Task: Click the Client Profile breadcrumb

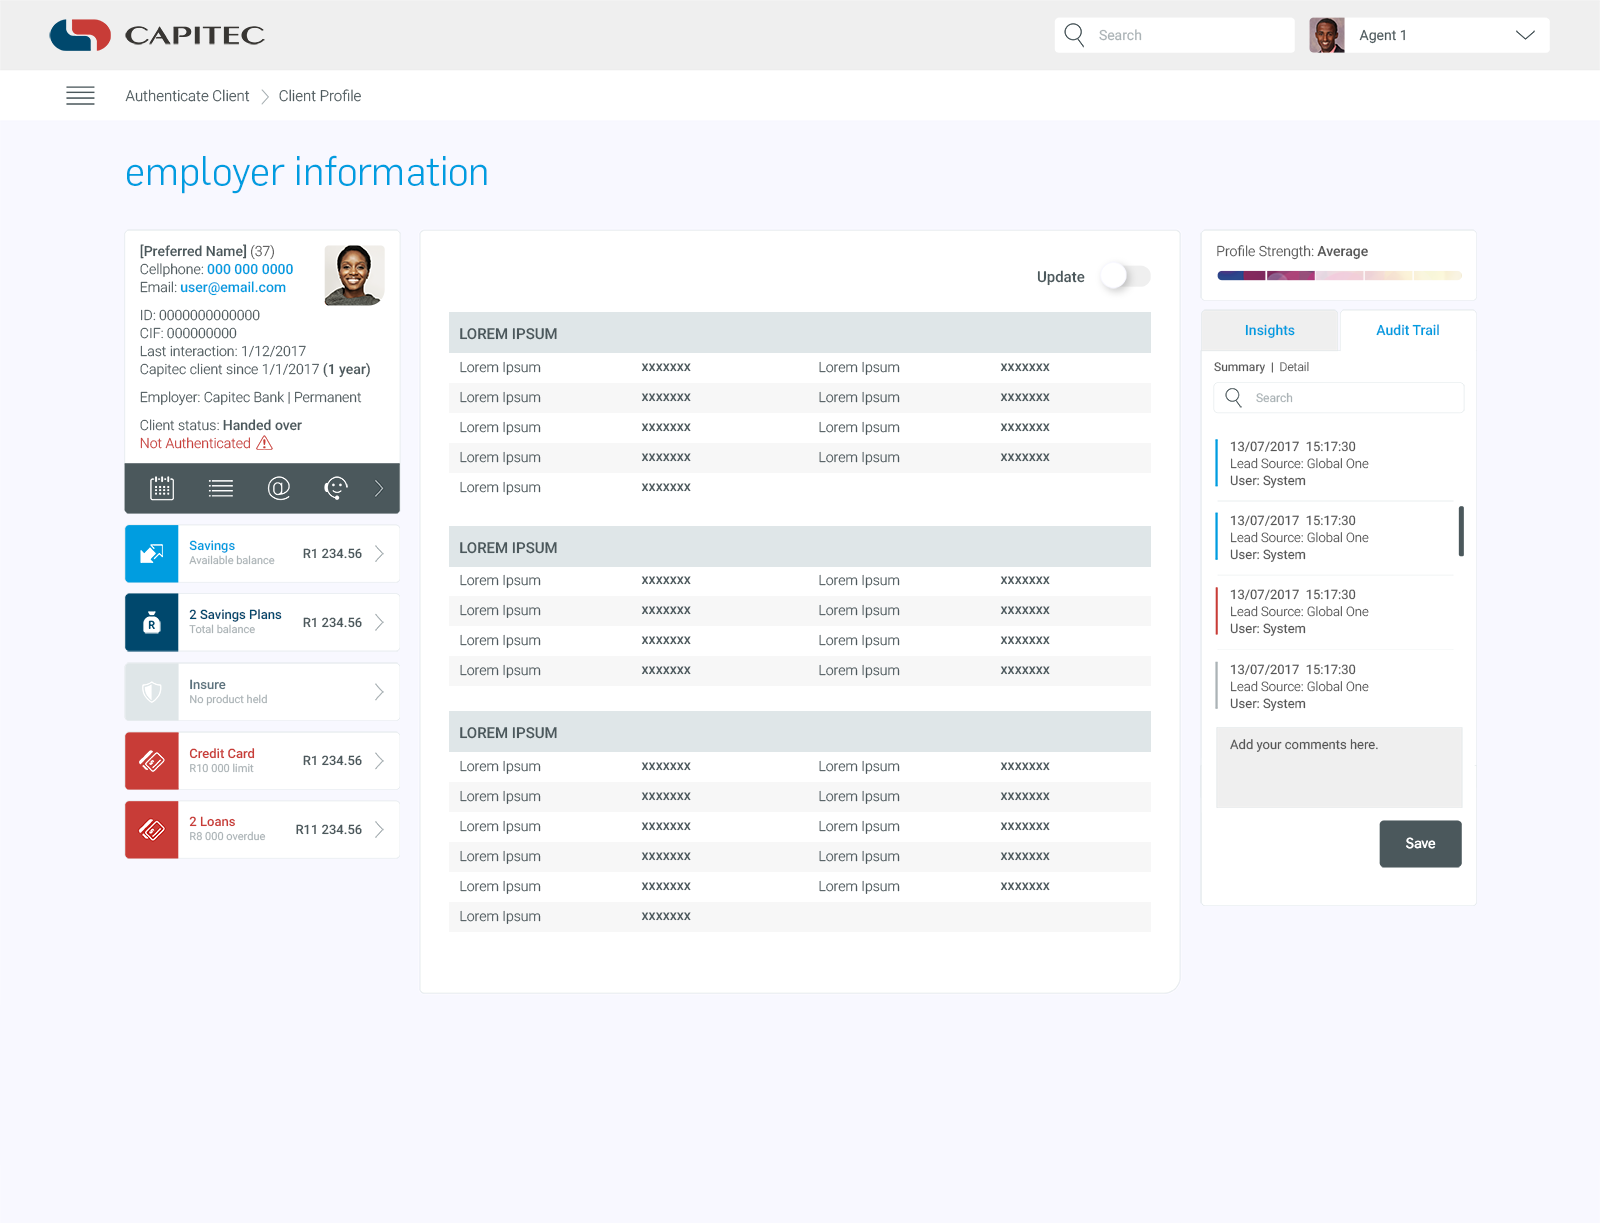Action: [x=320, y=96]
